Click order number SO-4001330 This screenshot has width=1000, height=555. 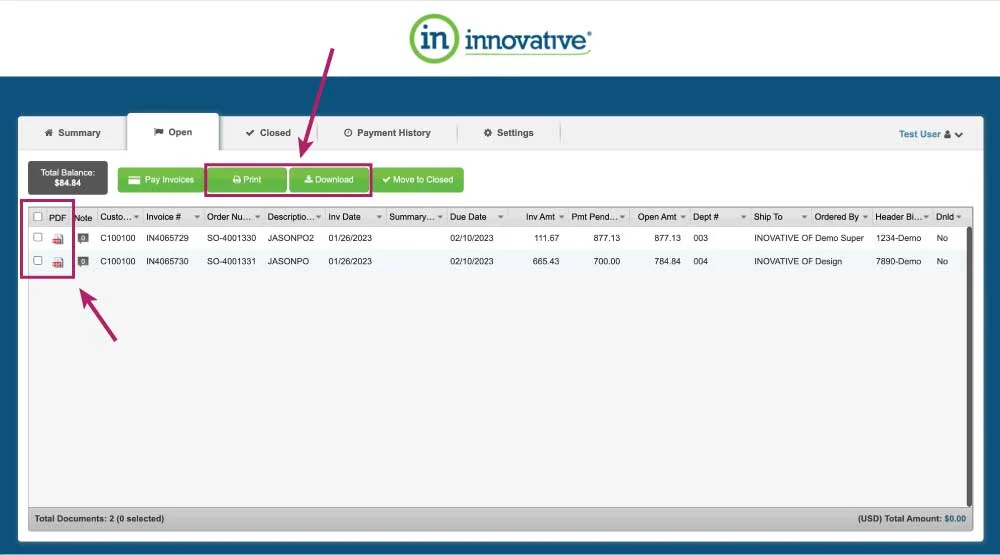click(x=232, y=238)
